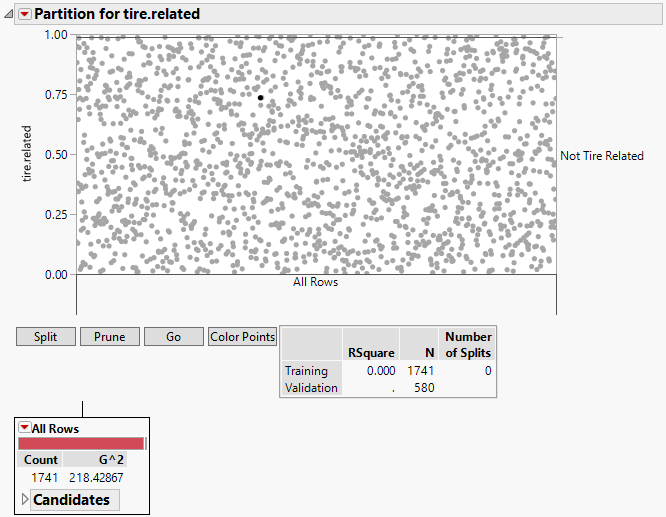Click the Training RSquare value 0.000
The width and height of the screenshot is (666, 517).
pos(381,371)
